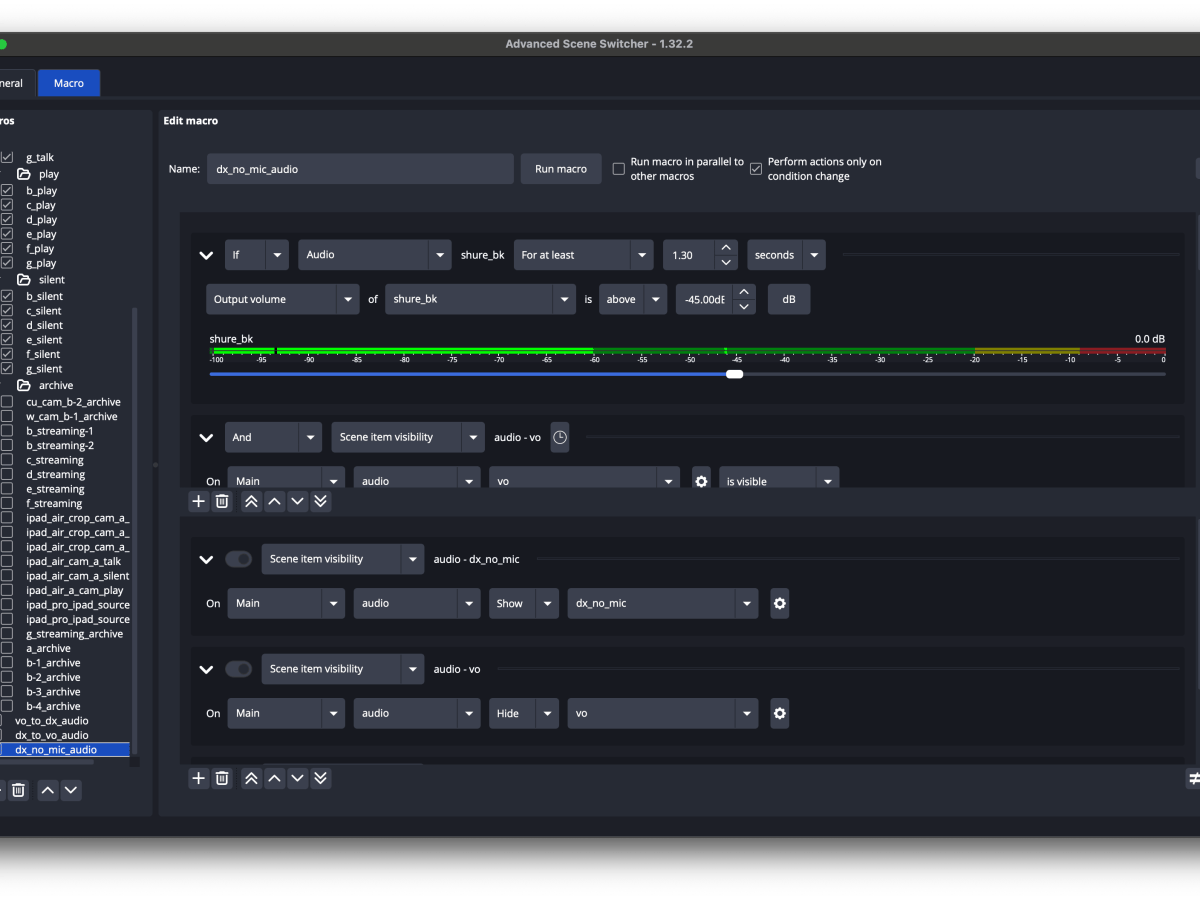Viewport: 1200px width, 900px height.
Task: Toggle the audio - vo action switch
Action: point(238,669)
